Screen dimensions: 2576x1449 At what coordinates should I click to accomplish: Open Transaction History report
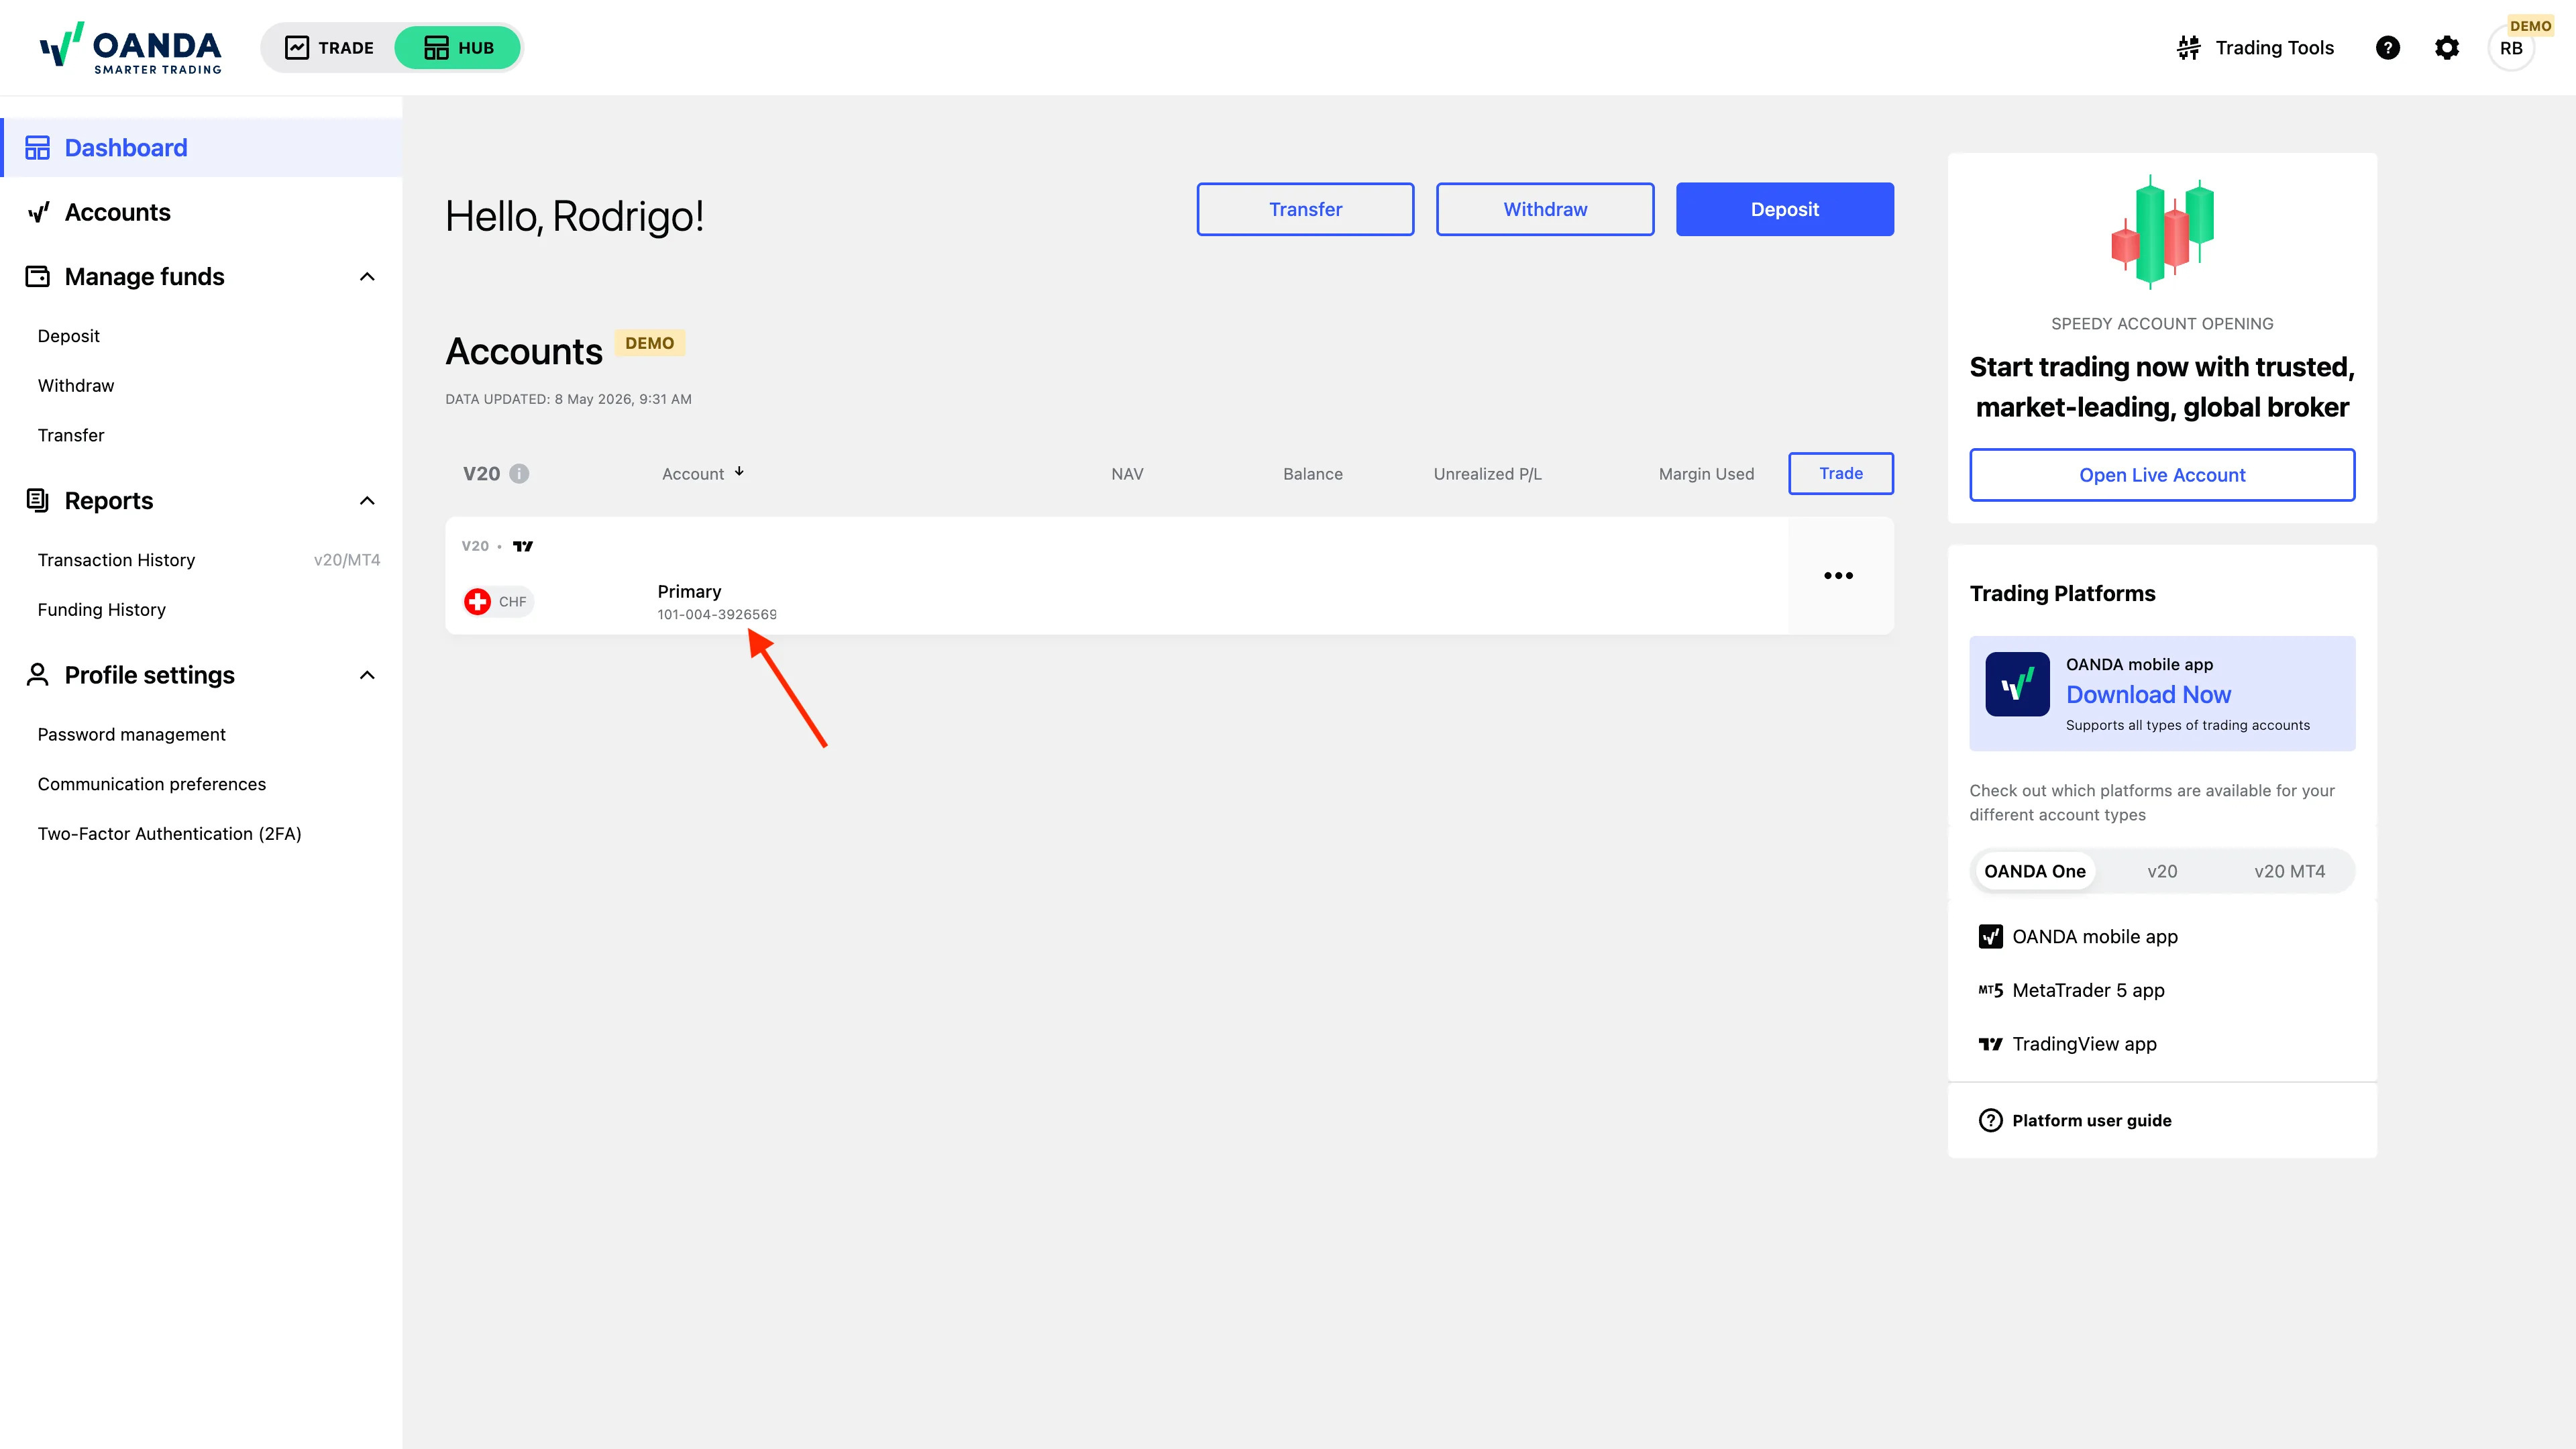[116, 560]
